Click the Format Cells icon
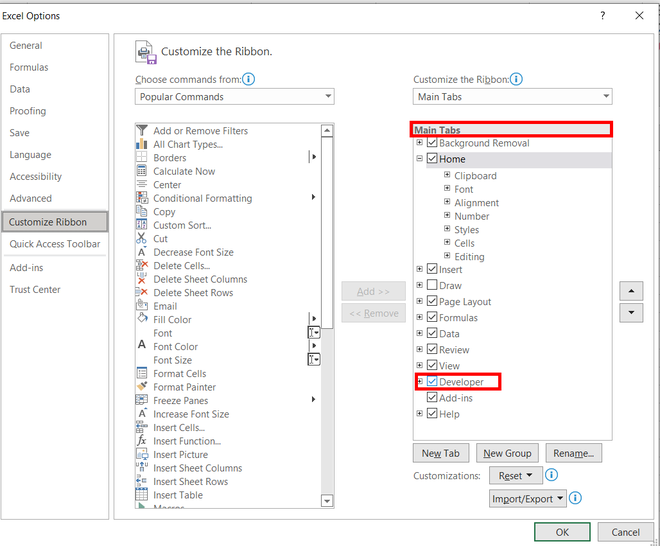This screenshot has height=546, width=660. tap(142, 373)
